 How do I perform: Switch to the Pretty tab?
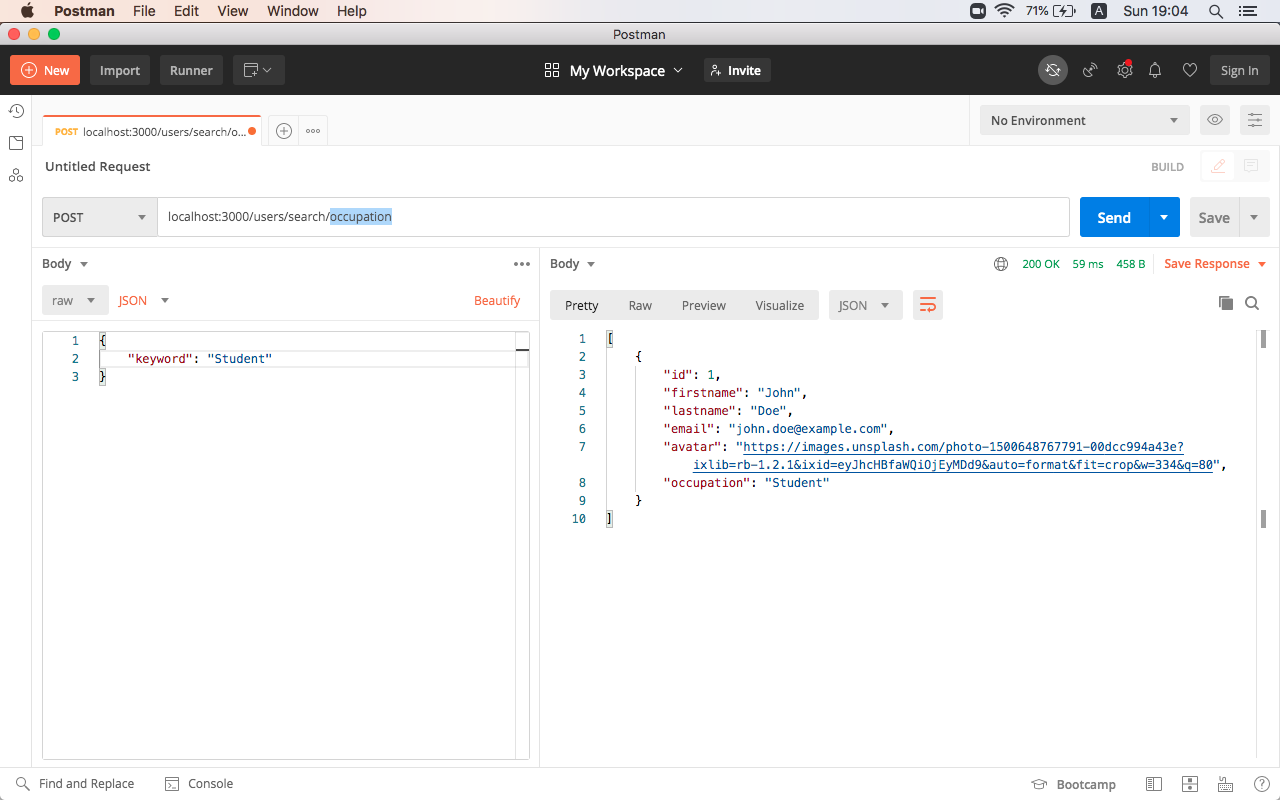pos(582,305)
